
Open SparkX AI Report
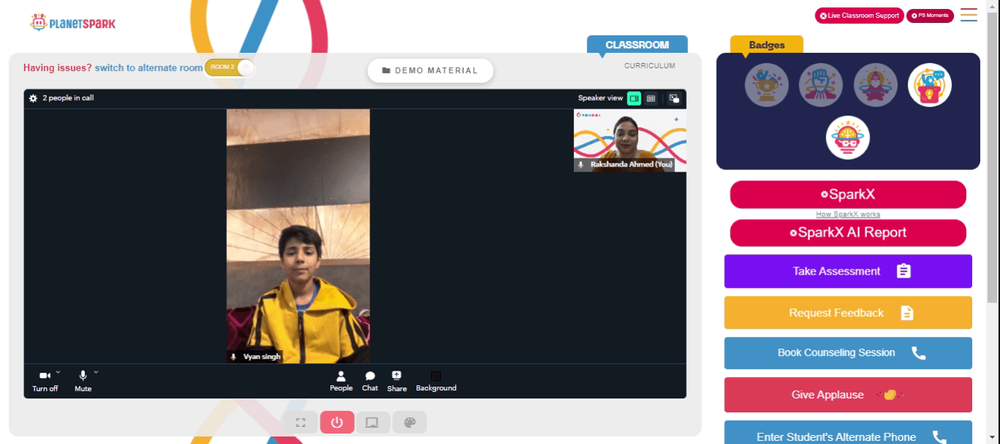[848, 233]
